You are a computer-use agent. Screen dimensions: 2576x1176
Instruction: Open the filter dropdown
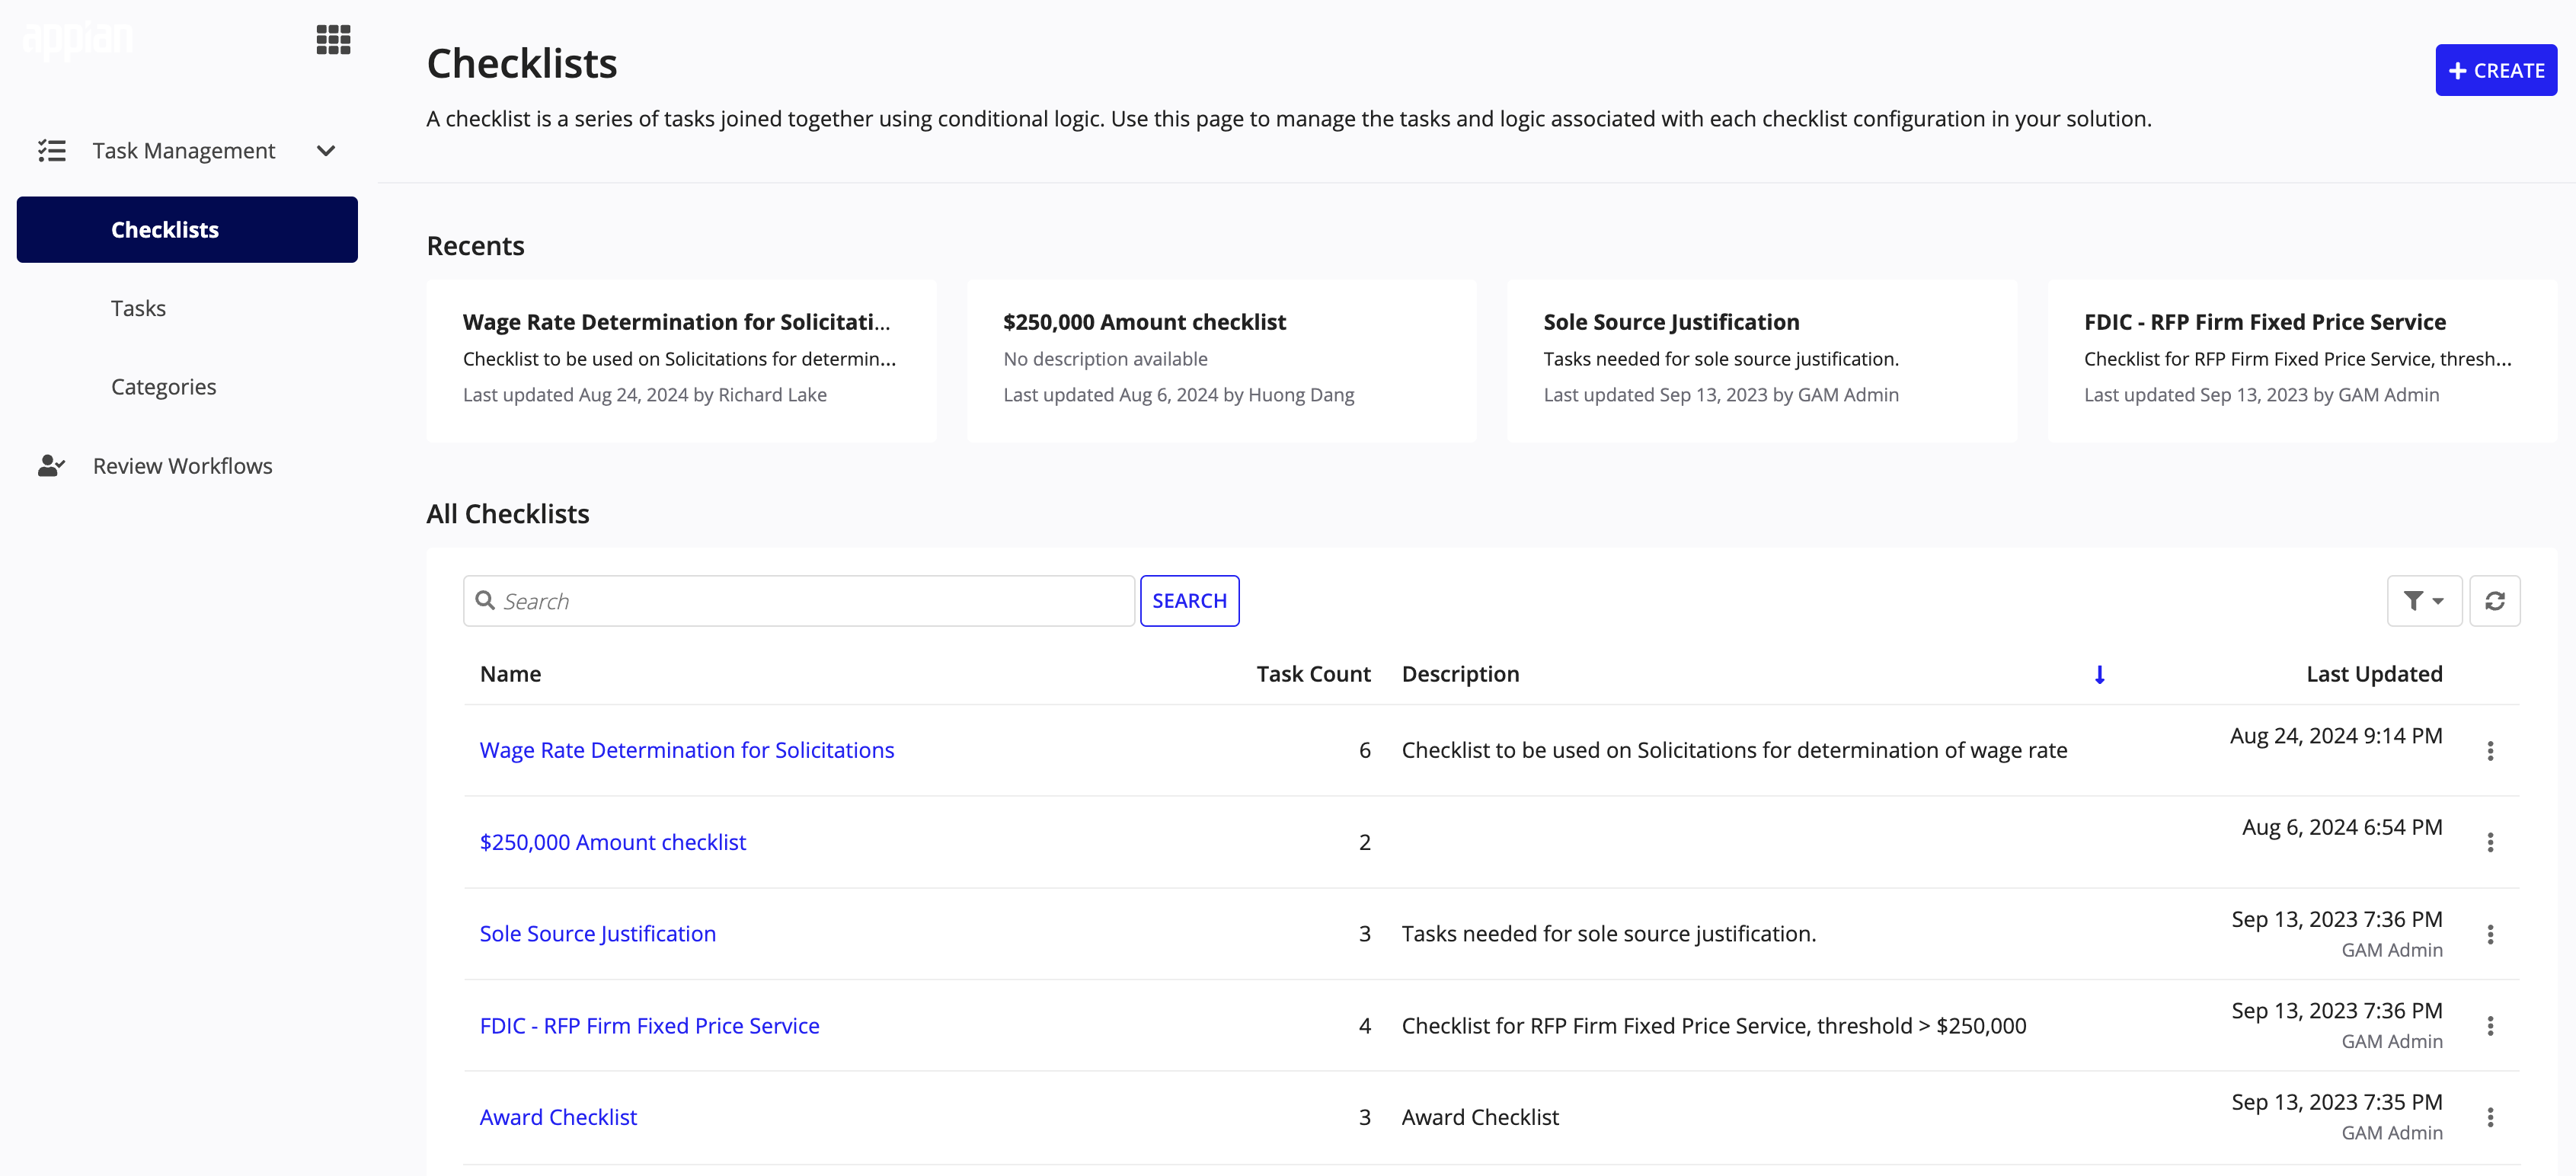(x=2424, y=601)
